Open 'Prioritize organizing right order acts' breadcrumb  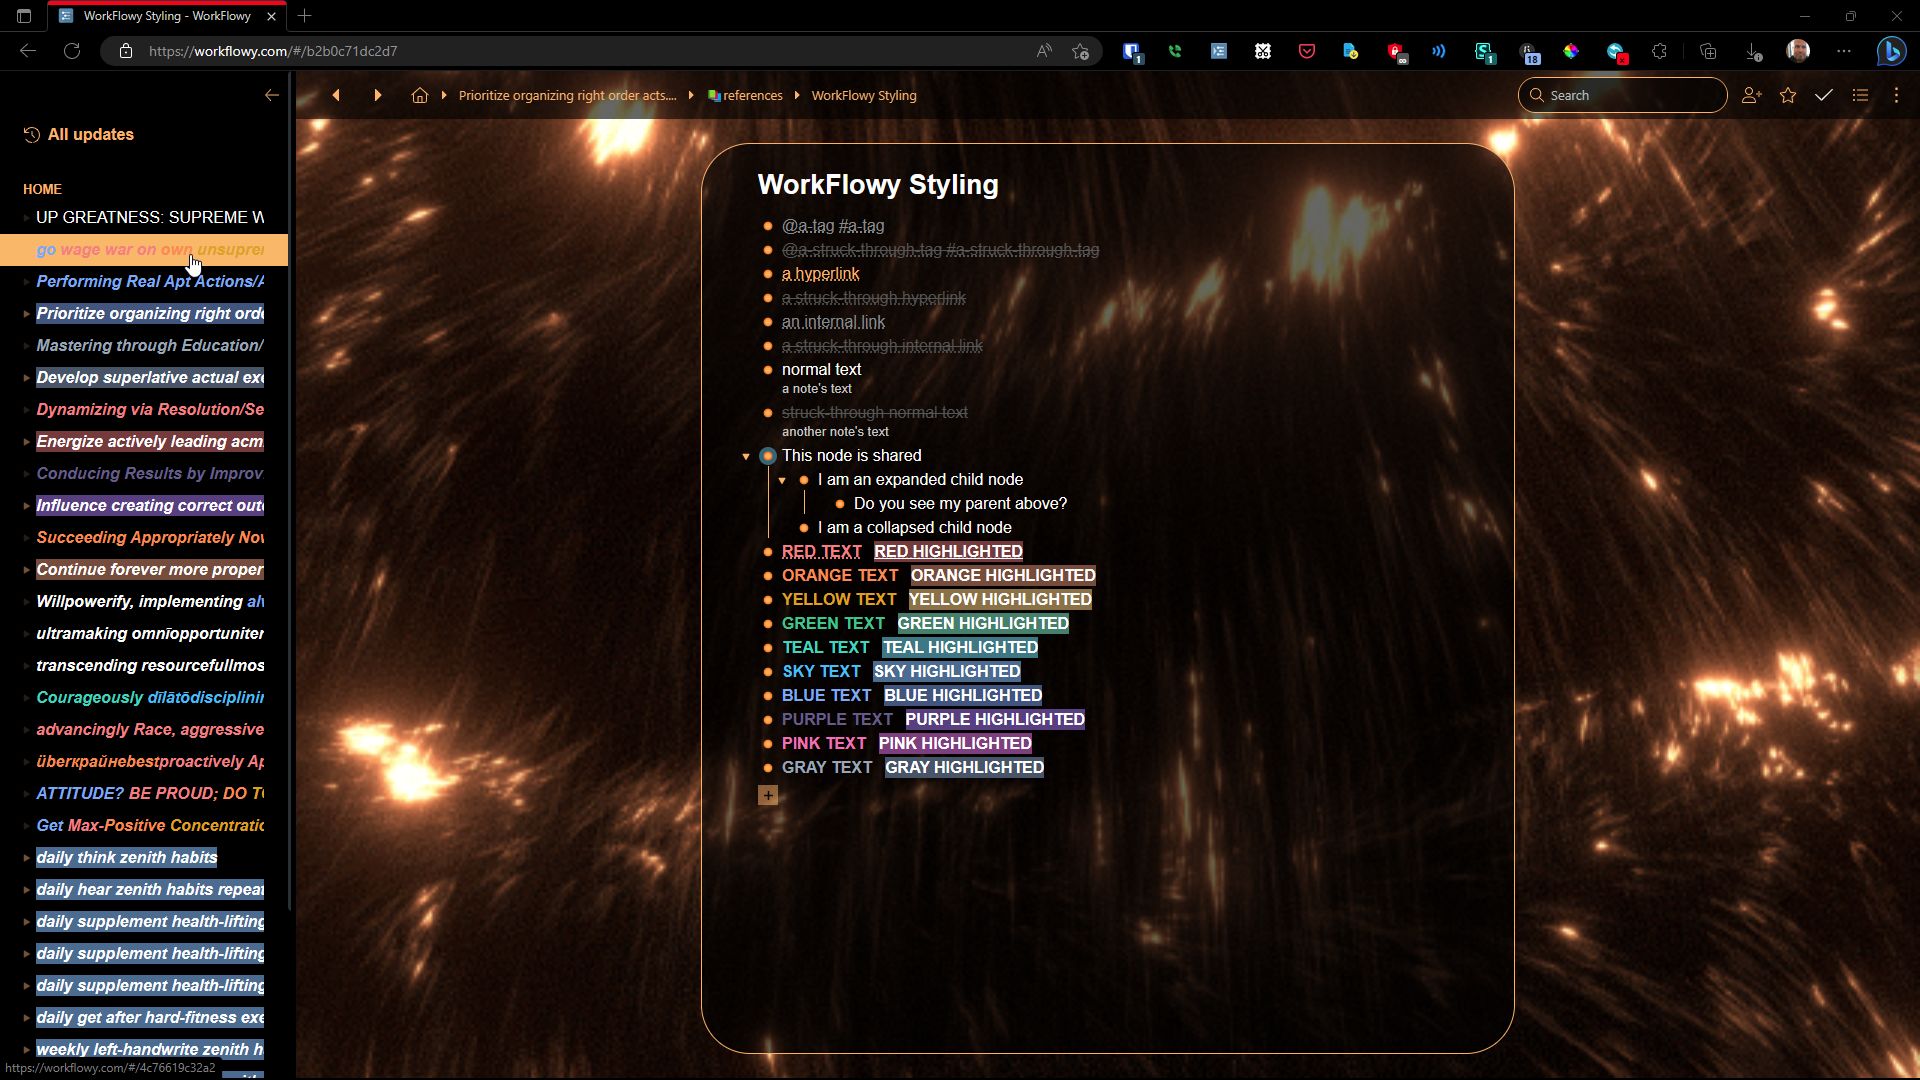pyautogui.click(x=567, y=95)
